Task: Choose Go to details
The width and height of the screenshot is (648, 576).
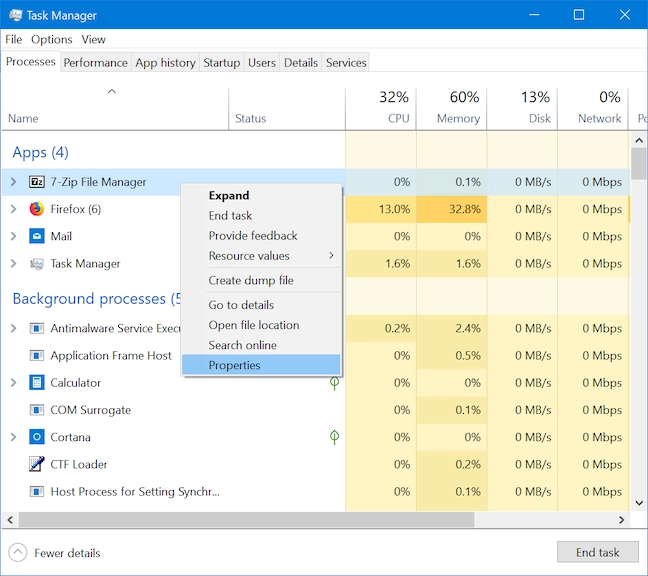Action: pos(261,305)
